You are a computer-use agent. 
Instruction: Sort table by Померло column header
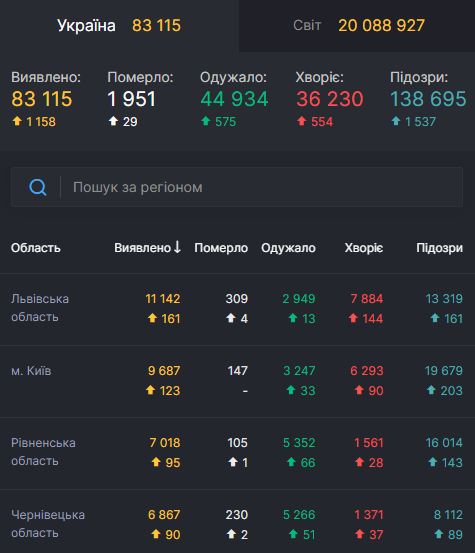tap(221, 248)
